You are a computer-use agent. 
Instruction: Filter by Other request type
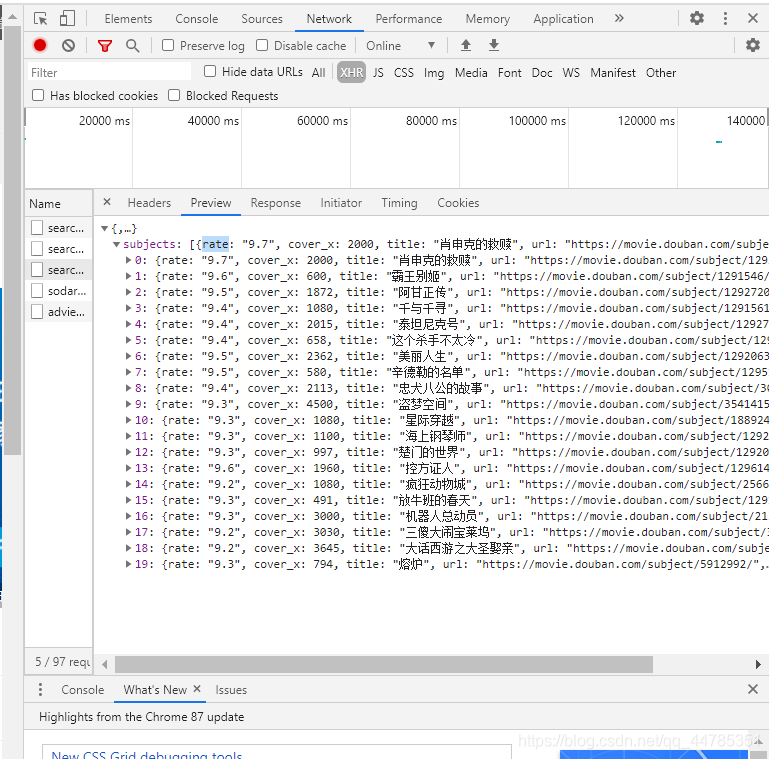(661, 73)
